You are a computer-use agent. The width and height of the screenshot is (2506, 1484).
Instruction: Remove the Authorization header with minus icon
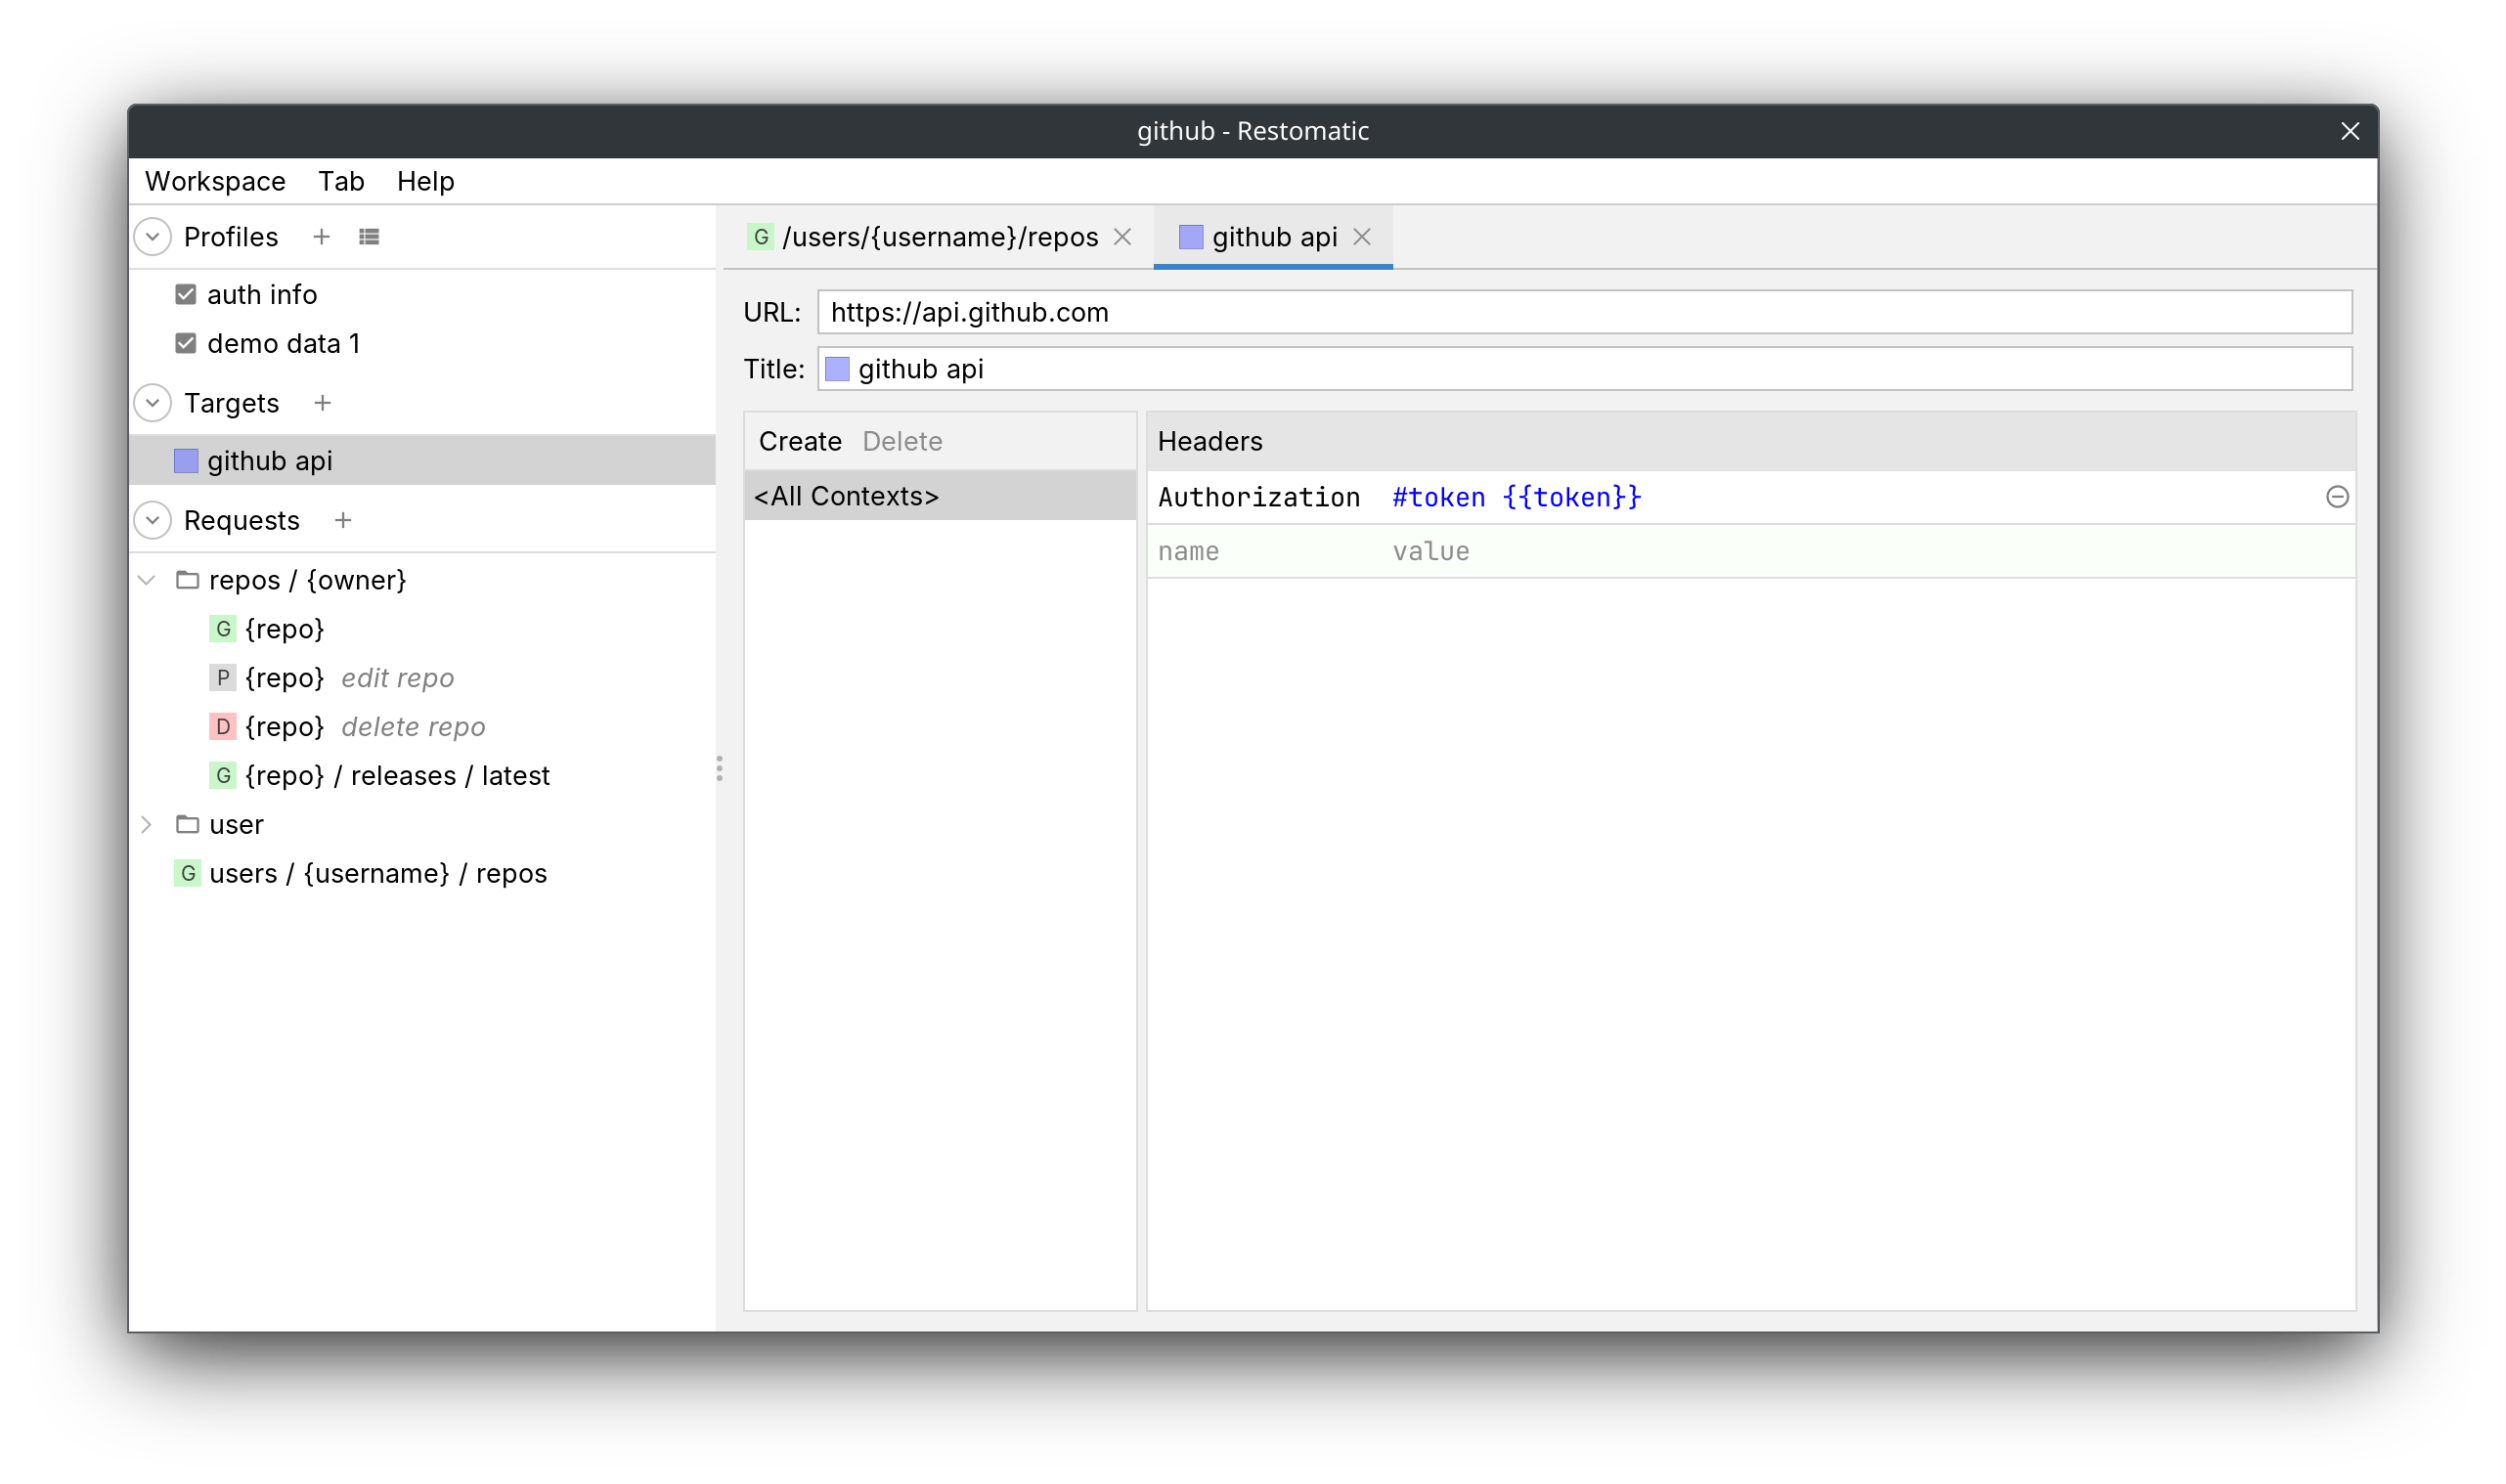pyautogui.click(x=2337, y=497)
